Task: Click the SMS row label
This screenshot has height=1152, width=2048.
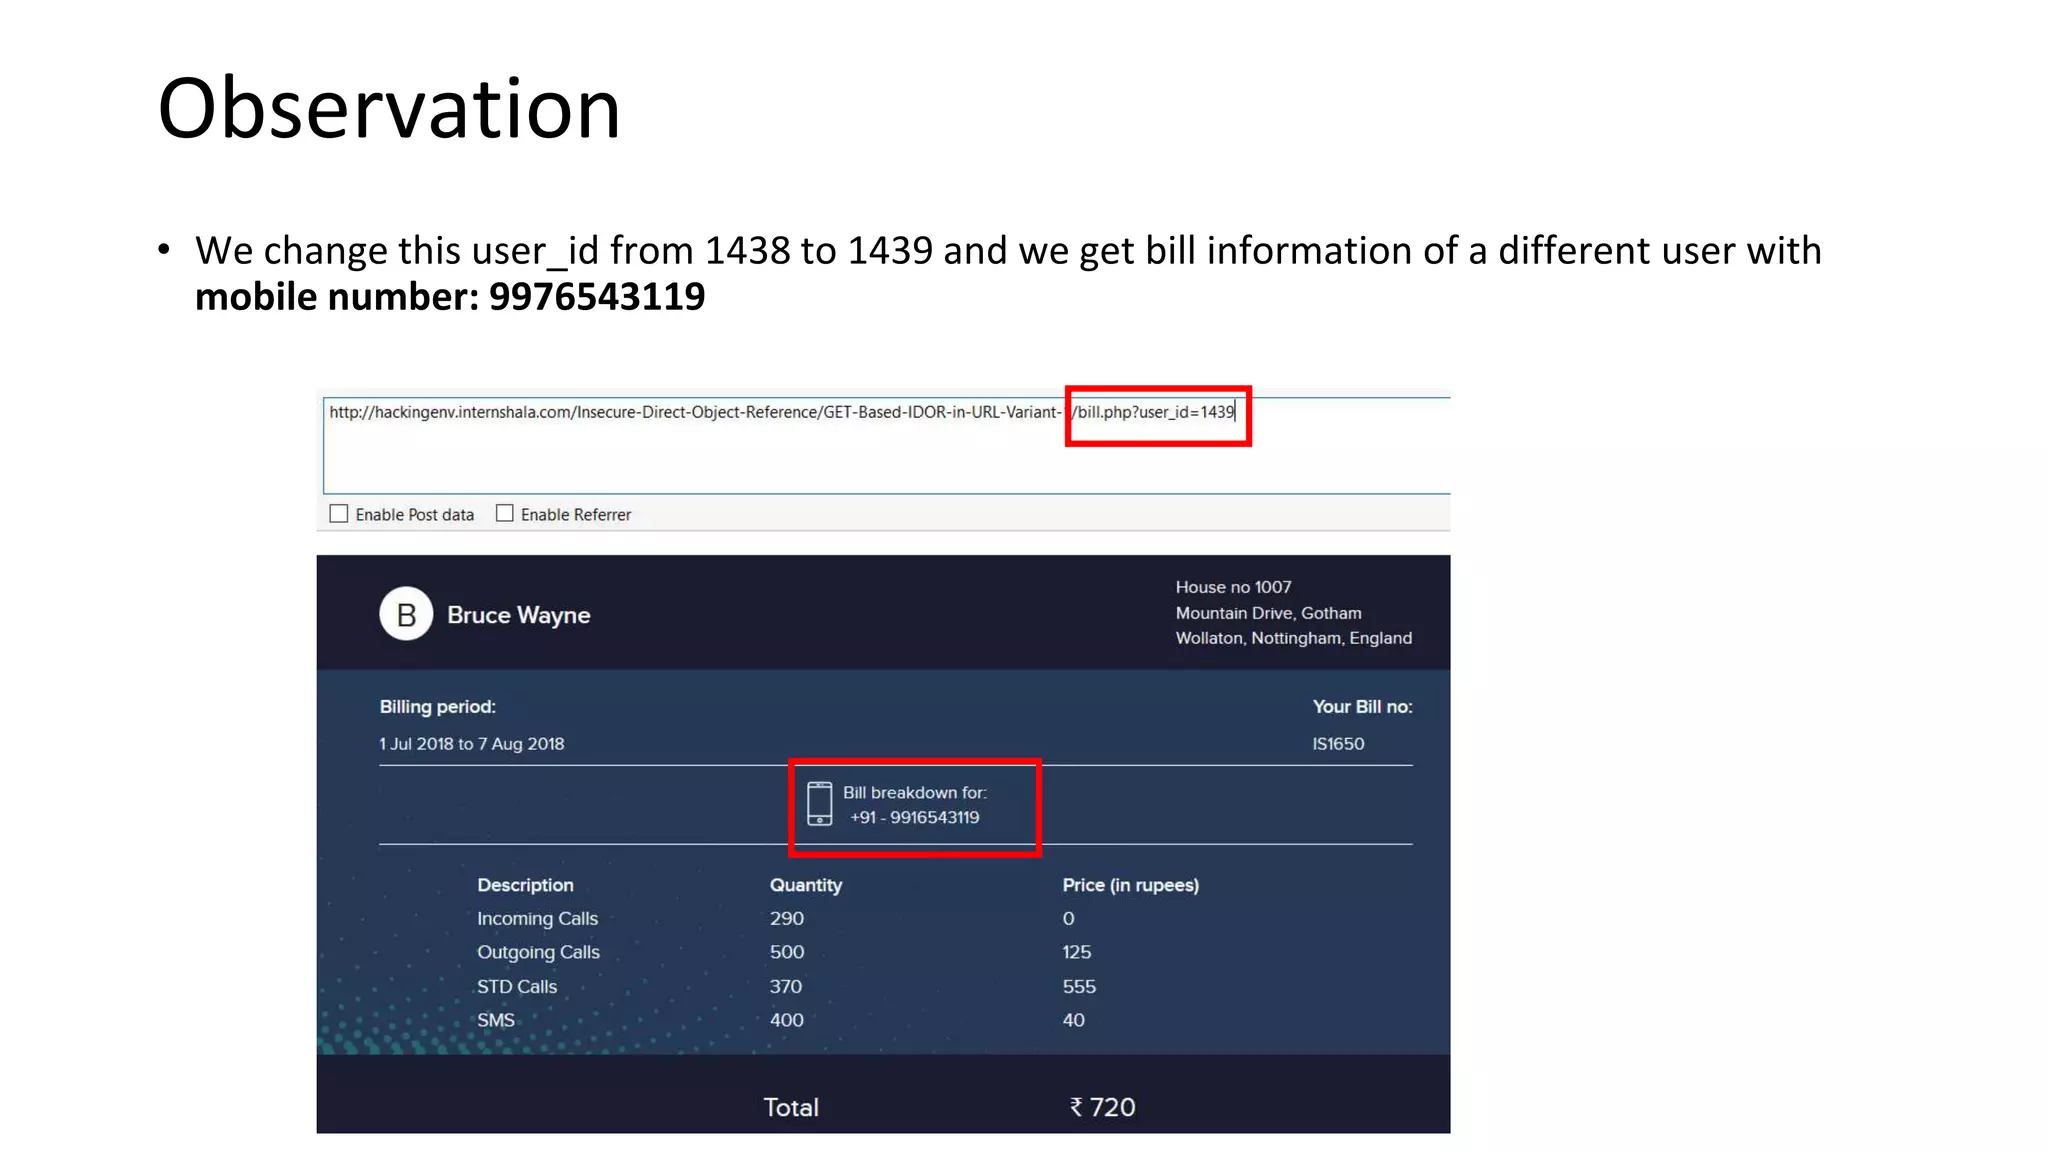Action: 496,1021
